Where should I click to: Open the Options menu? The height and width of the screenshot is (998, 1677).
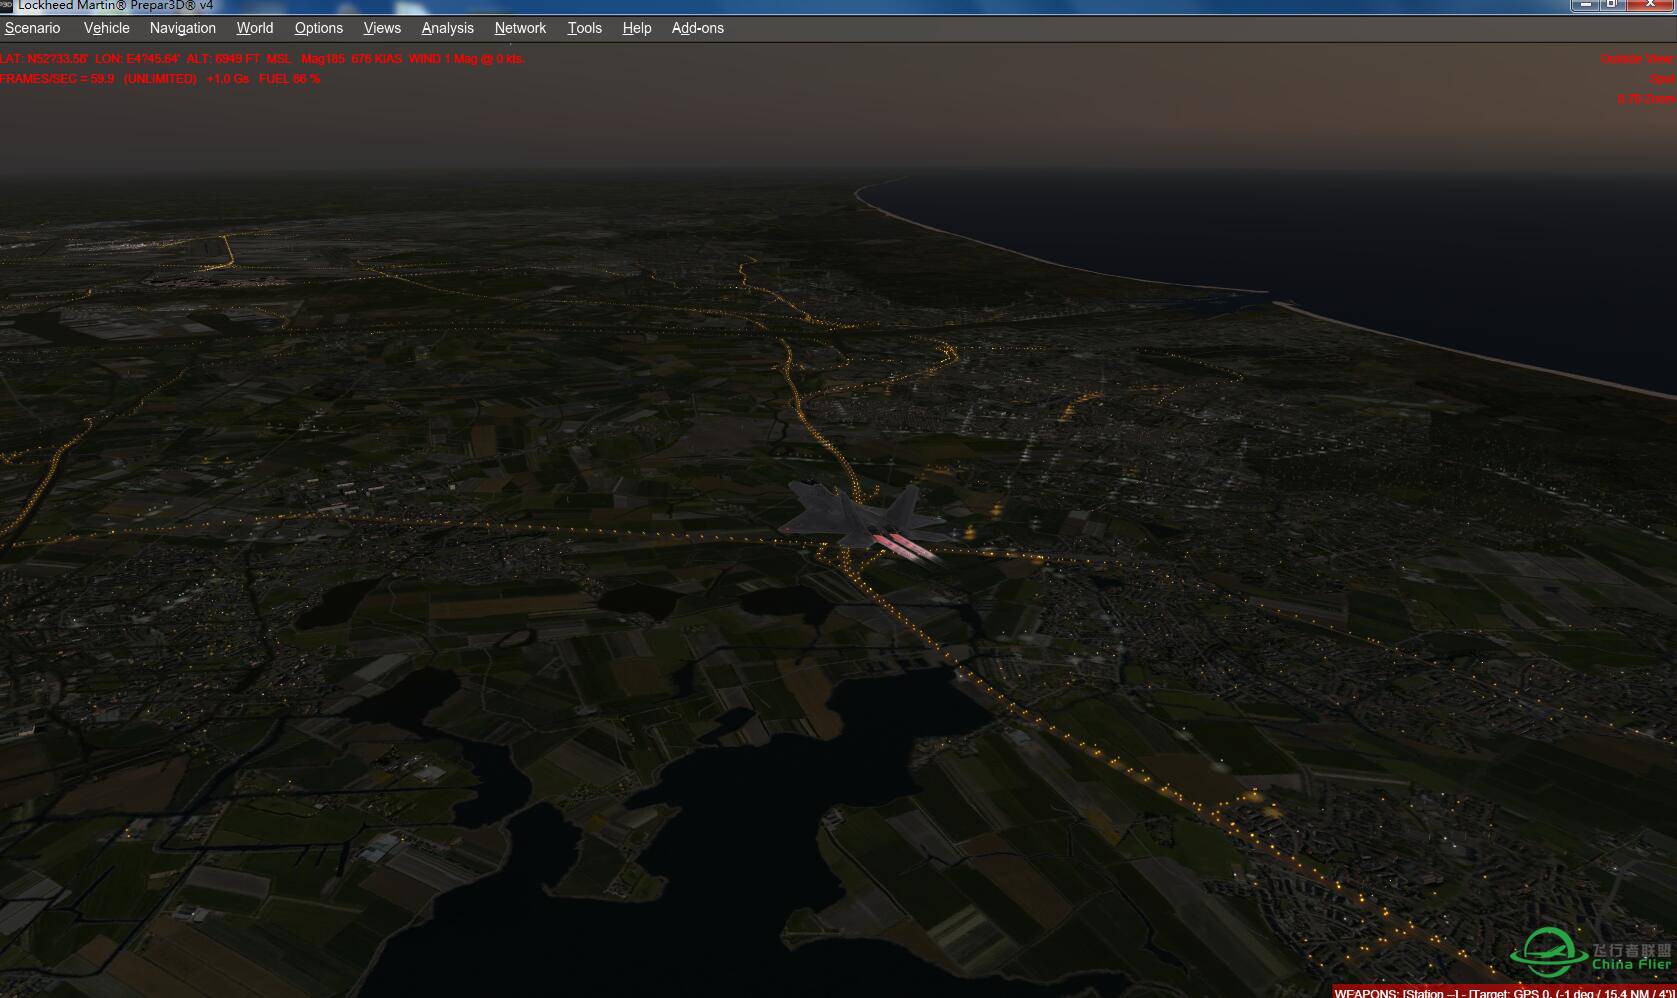coord(318,28)
